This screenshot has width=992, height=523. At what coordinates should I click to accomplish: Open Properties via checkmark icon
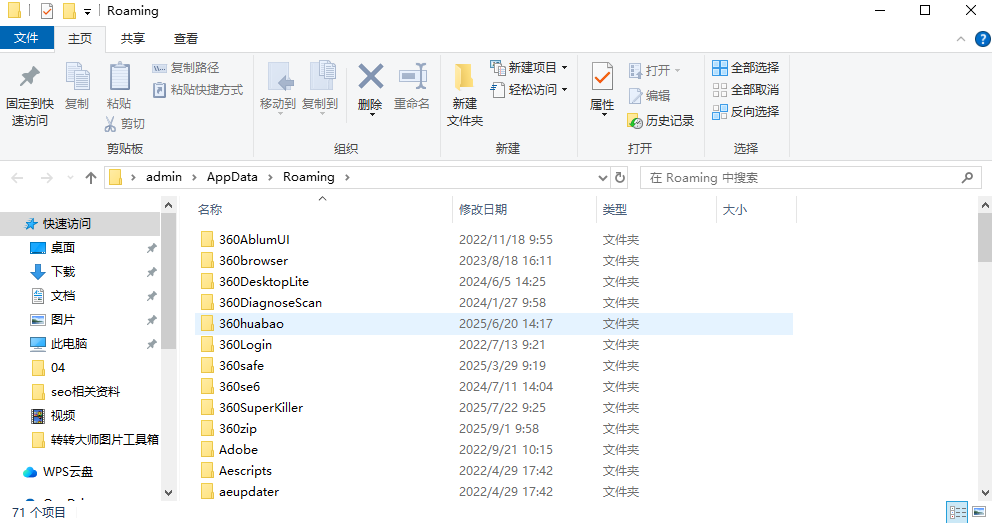point(602,77)
